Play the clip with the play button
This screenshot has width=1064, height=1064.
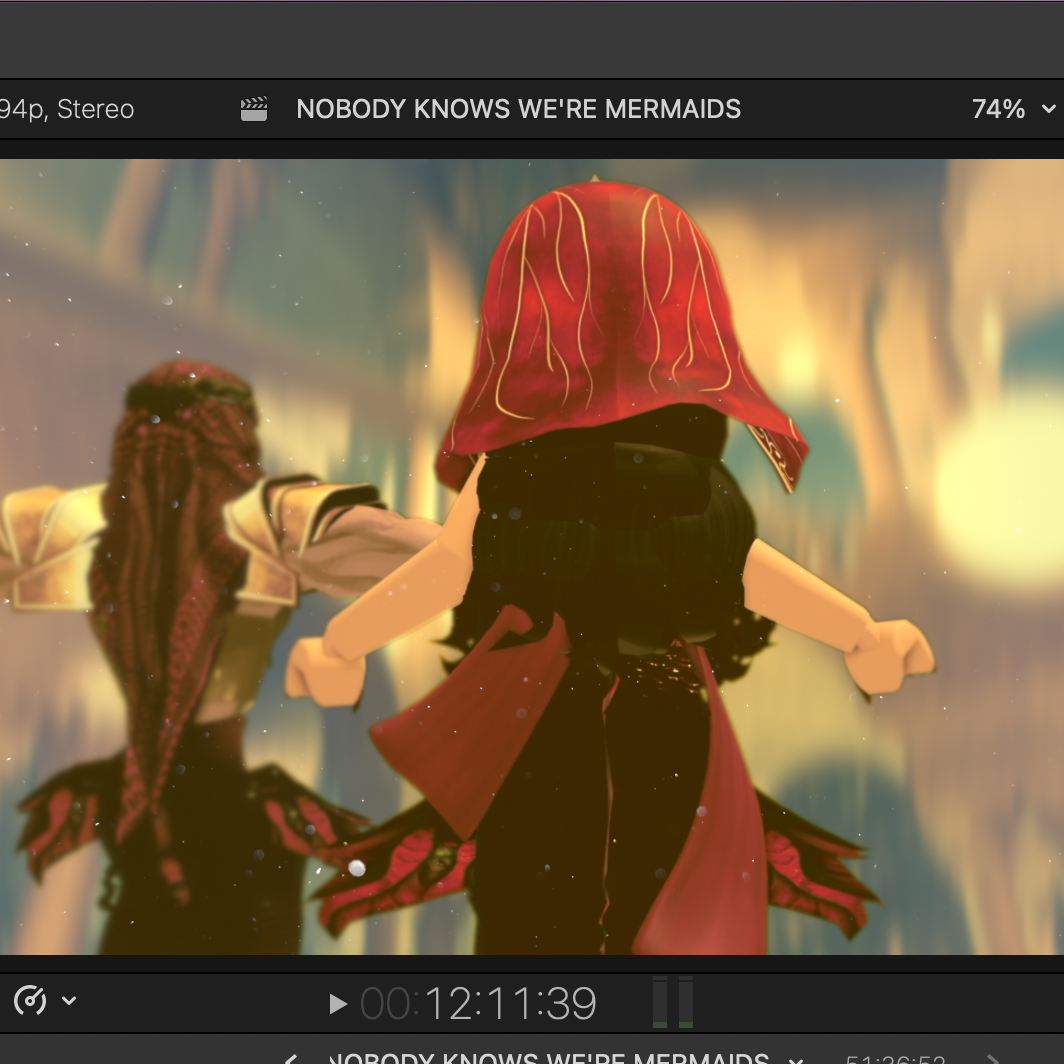pyautogui.click(x=337, y=1004)
